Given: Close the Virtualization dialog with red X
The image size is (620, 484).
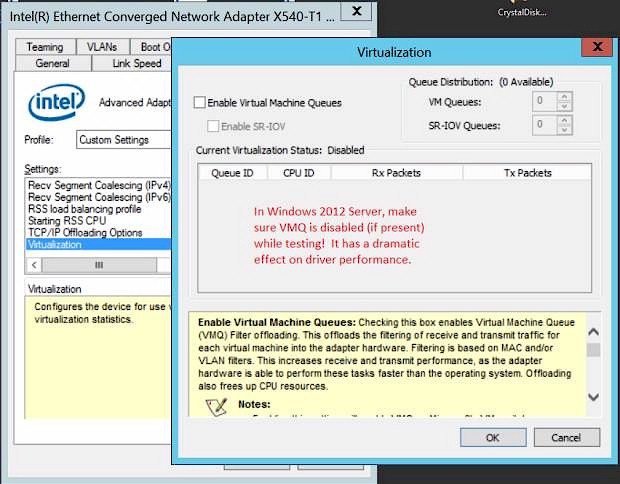Looking at the screenshot, I should [597, 47].
